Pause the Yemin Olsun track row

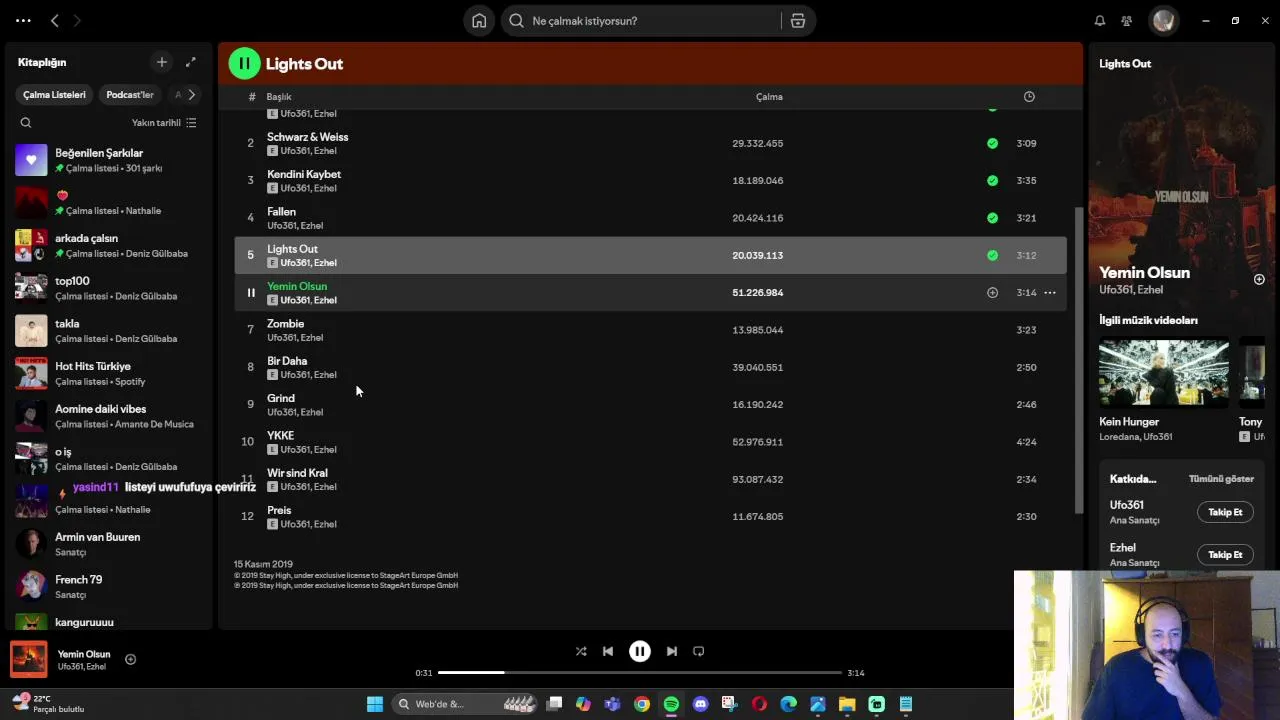click(x=251, y=293)
